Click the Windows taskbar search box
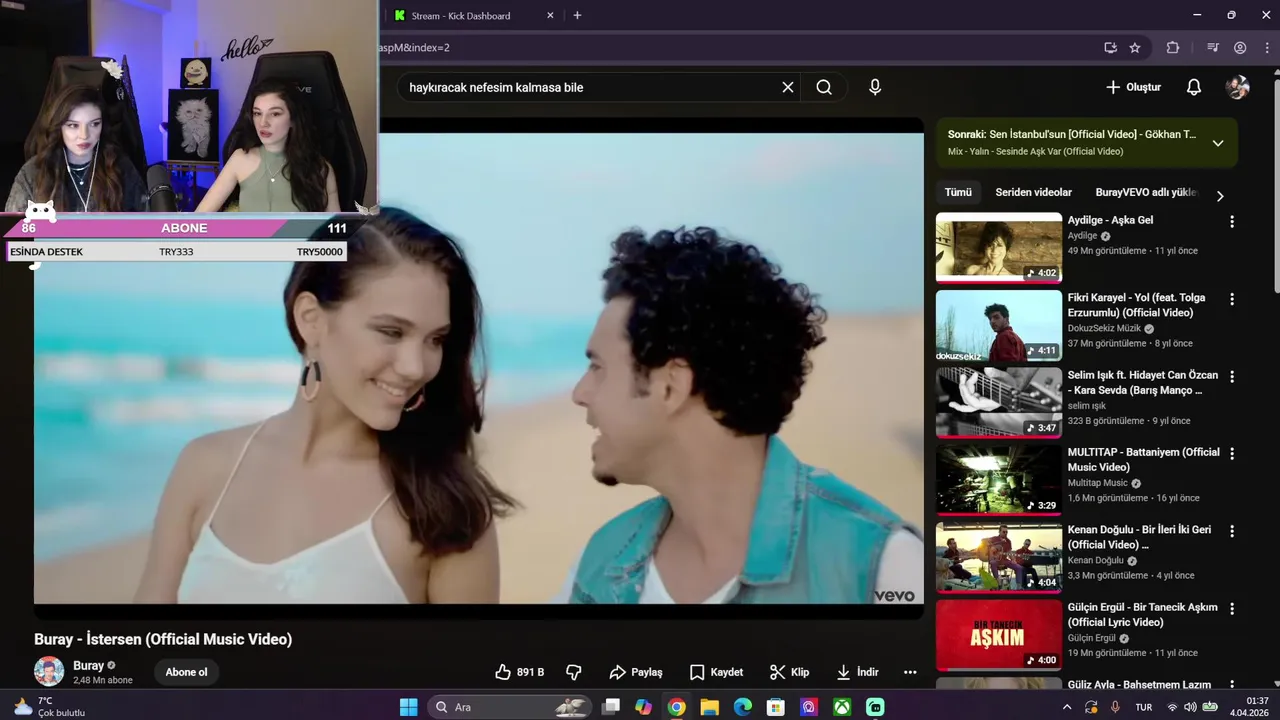The image size is (1280, 720). click(x=510, y=707)
